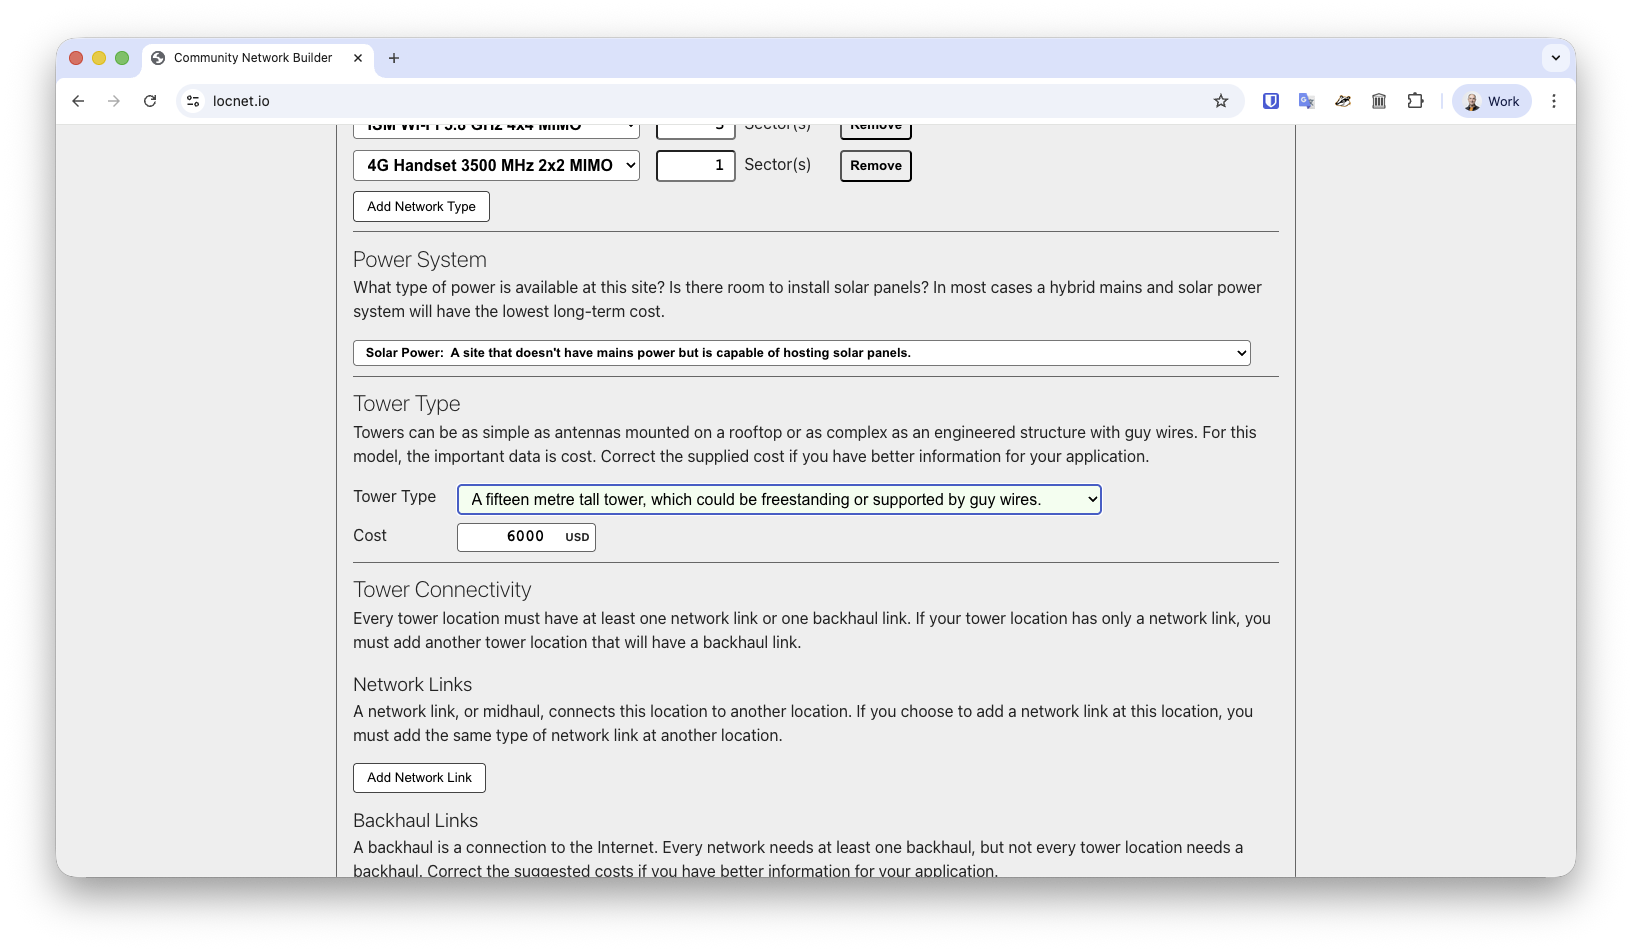Image resolution: width=1632 pixels, height=951 pixels.
Task: Open the Tower Type dropdown
Action: pos(779,499)
